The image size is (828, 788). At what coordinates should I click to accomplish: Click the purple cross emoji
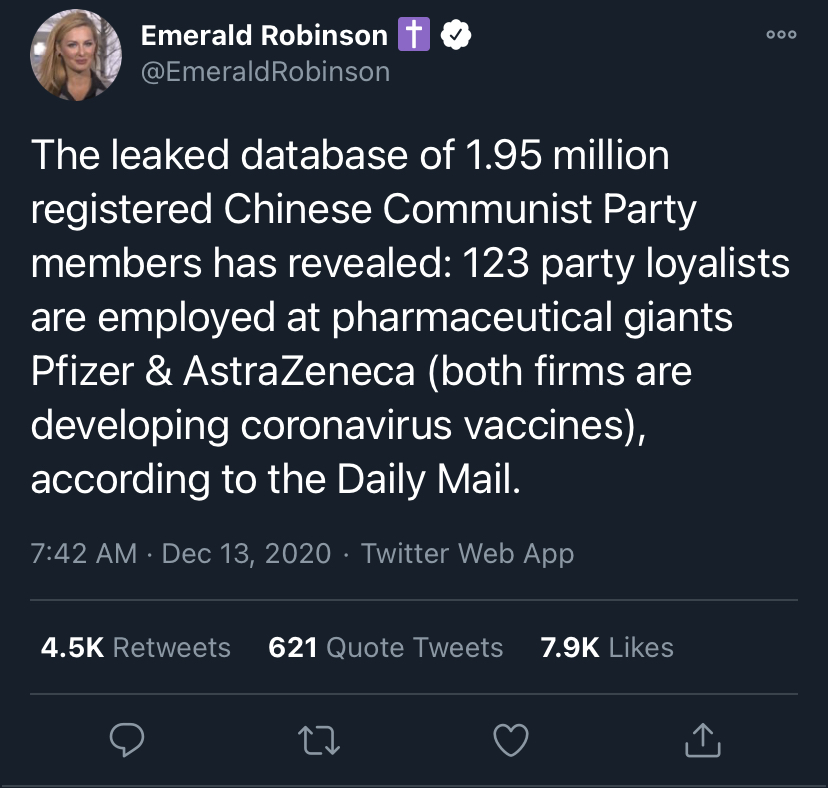click(414, 36)
